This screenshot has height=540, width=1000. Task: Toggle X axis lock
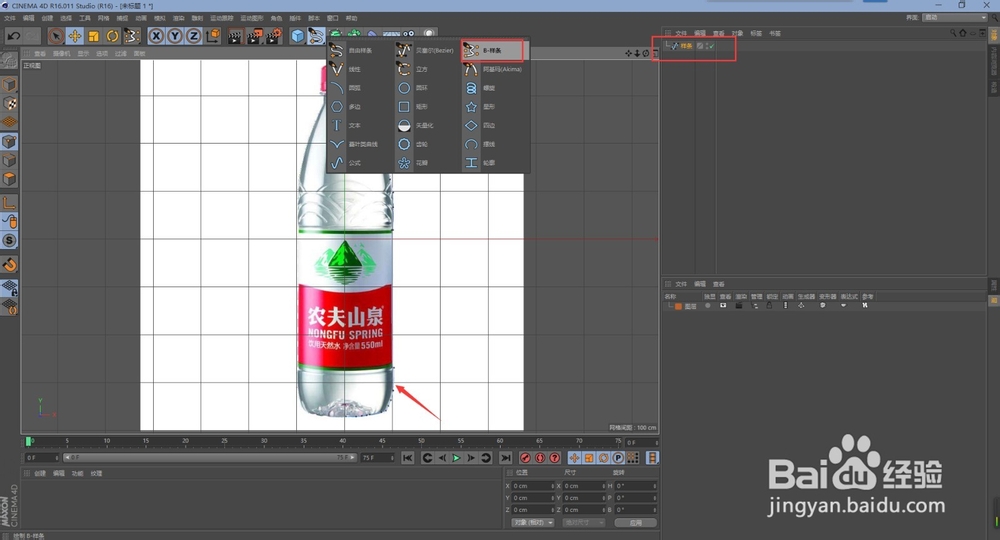click(156, 36)
